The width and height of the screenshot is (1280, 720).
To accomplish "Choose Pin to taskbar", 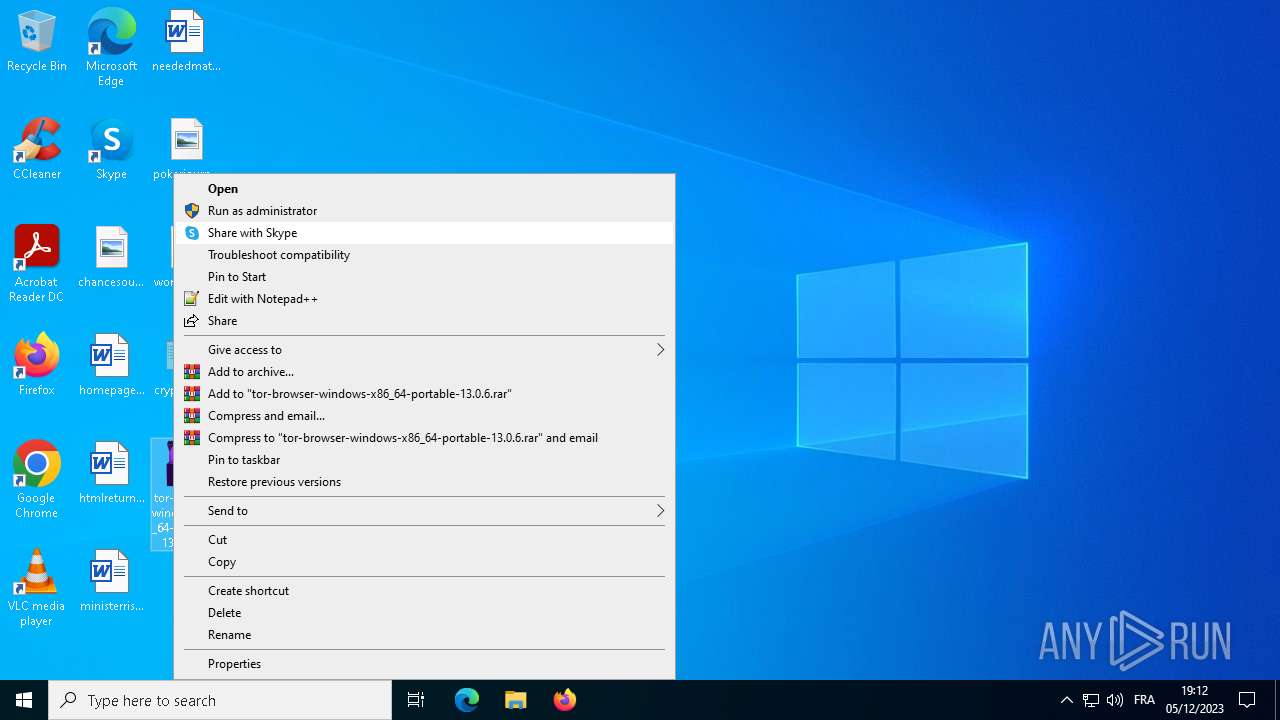I will pos(424,460).
